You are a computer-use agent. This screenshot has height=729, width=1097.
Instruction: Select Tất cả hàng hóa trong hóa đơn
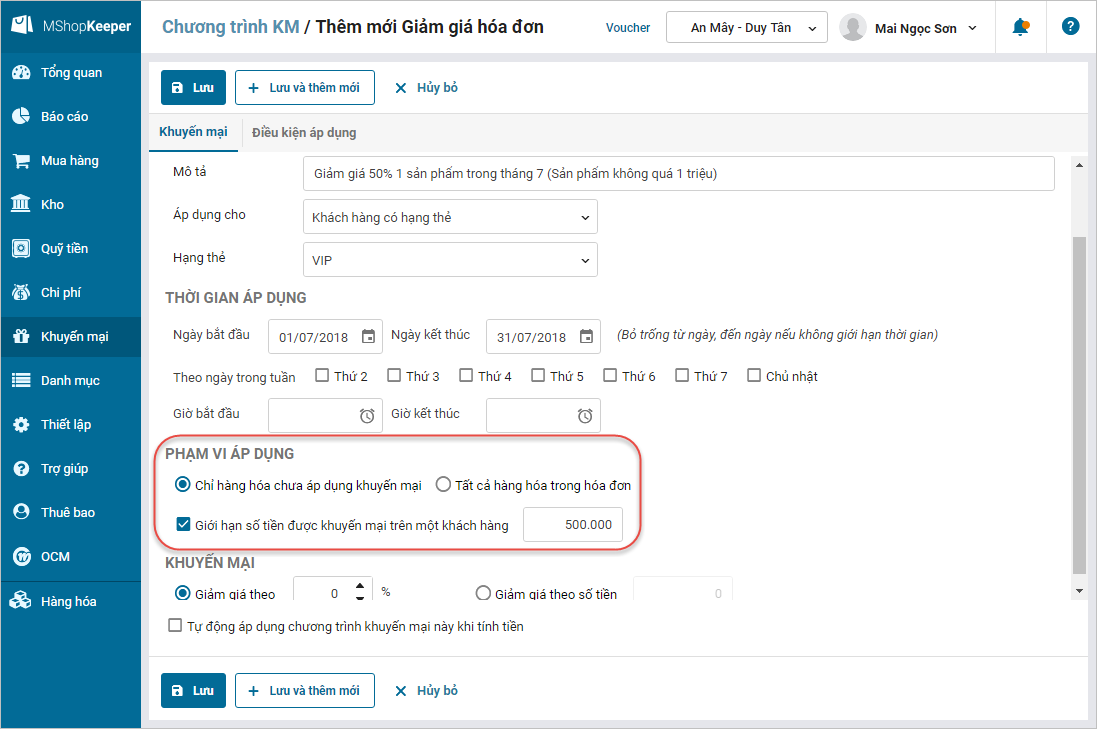(x=444, y=485)
